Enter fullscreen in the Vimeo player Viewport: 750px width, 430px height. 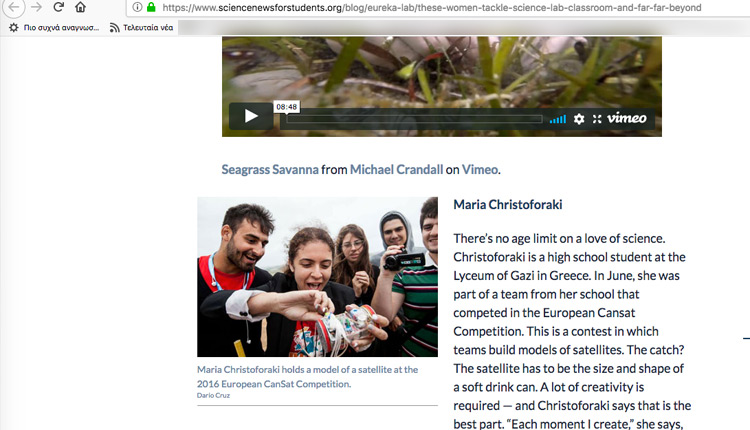(597, 119)
